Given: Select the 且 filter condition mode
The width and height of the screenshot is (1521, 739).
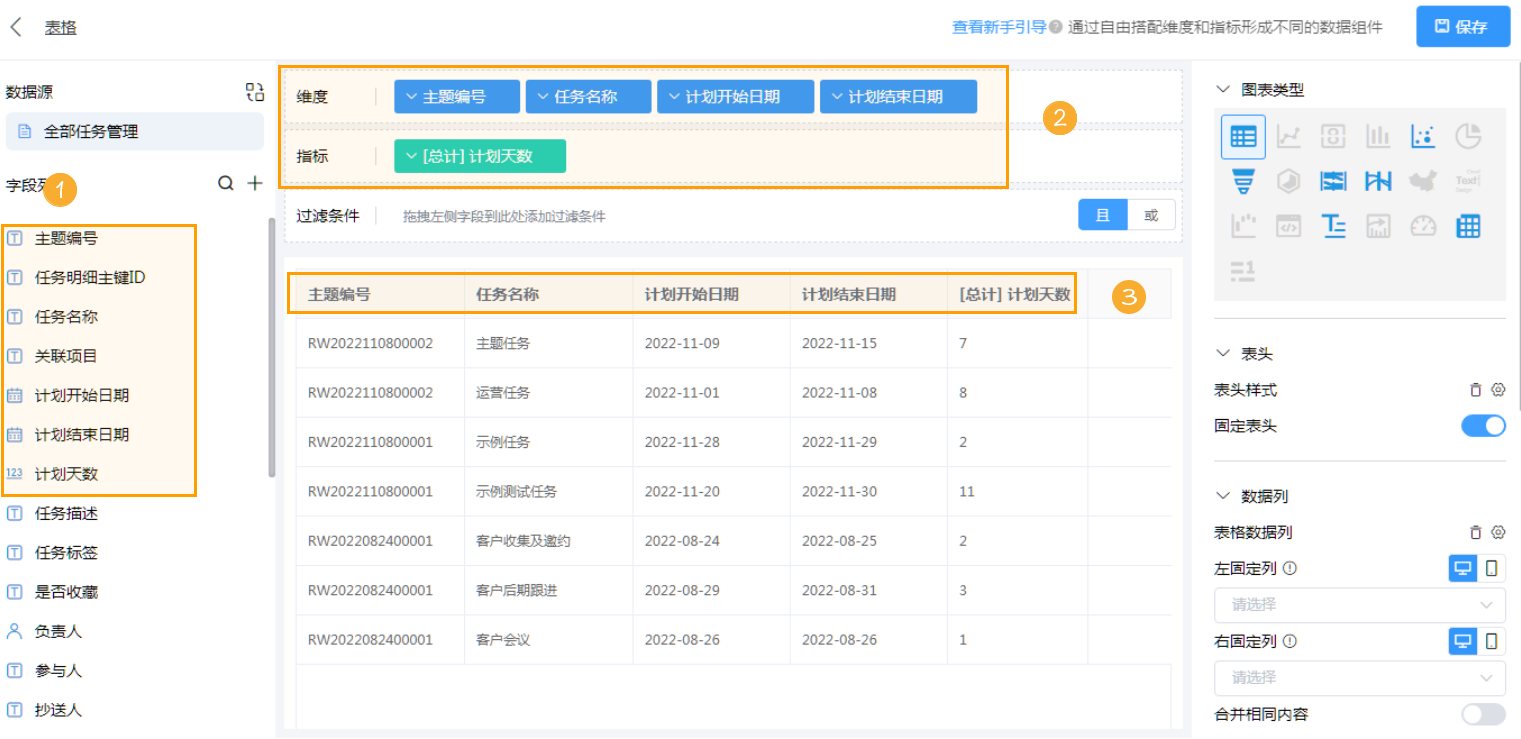Looking at the screenshot, I should pyautogui.click(x=1102, y=214).
